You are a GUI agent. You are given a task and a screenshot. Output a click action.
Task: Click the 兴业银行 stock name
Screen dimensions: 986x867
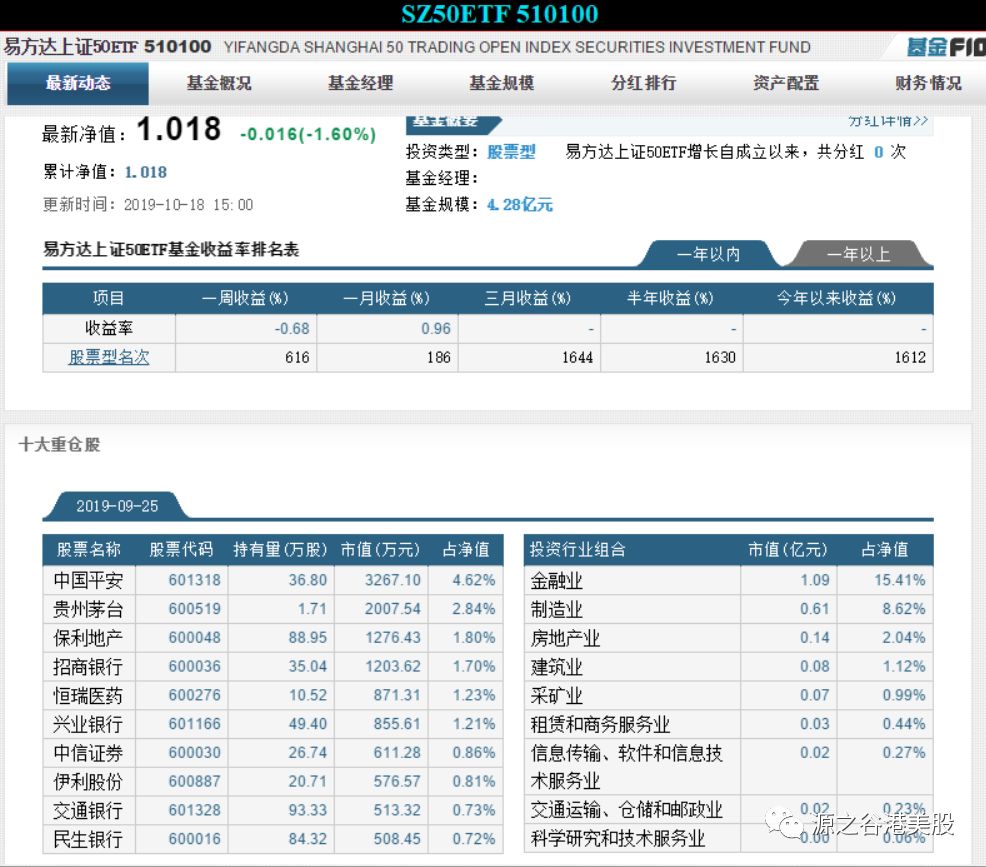click(88, 724)
